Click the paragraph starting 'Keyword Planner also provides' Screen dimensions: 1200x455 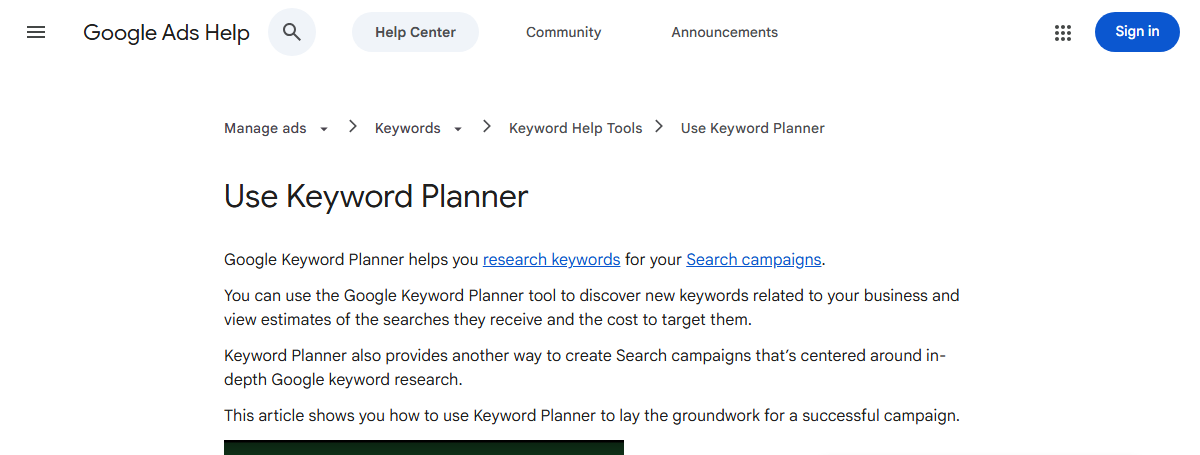pos(584,367)
